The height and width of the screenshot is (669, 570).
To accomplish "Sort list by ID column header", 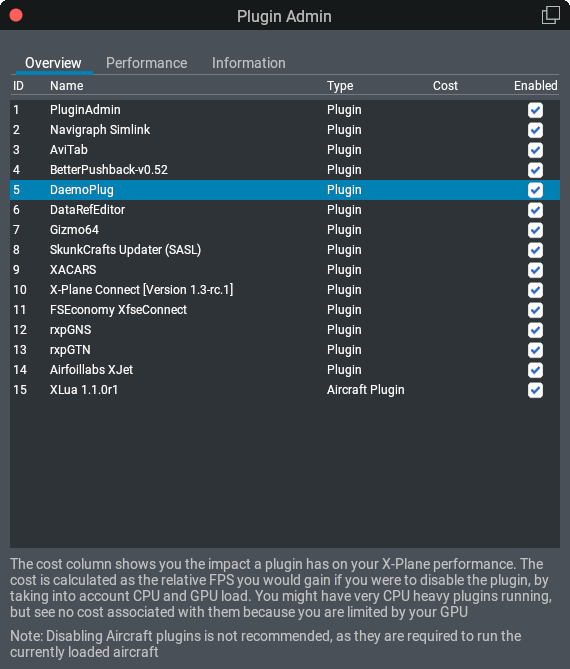I will coord(18,86).
